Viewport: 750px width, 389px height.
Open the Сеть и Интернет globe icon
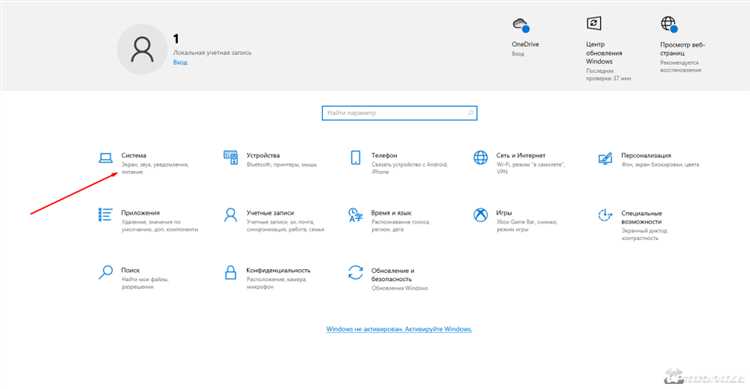480,157
